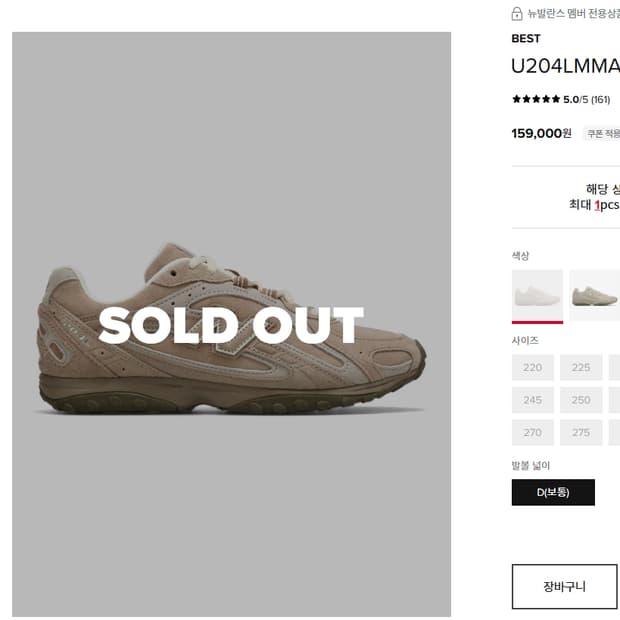Open the (161) reviews count link
Image resolution: width=620 pixels, height=620 pixels.
pos(600,99)
